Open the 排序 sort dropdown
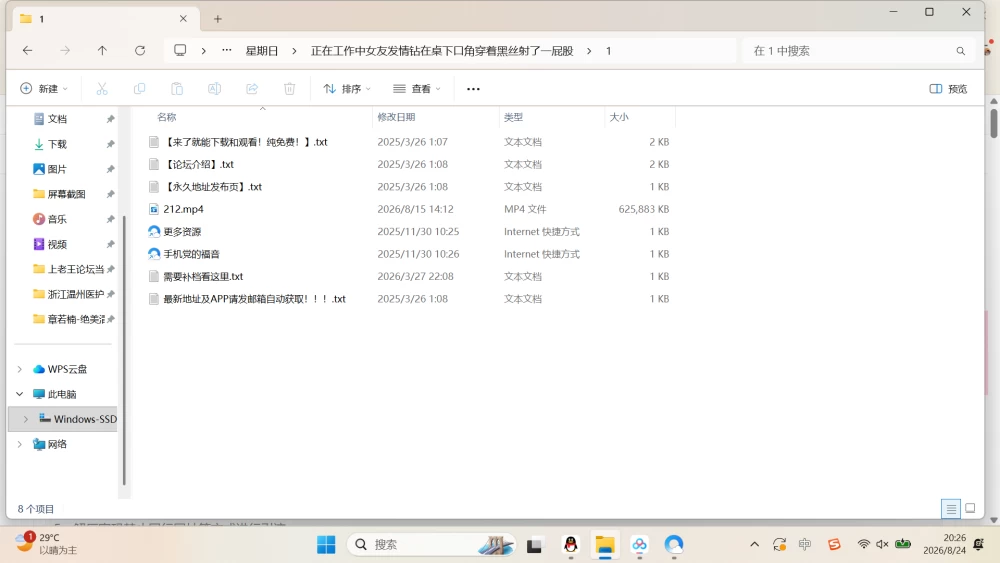 [x=347, y=89]
